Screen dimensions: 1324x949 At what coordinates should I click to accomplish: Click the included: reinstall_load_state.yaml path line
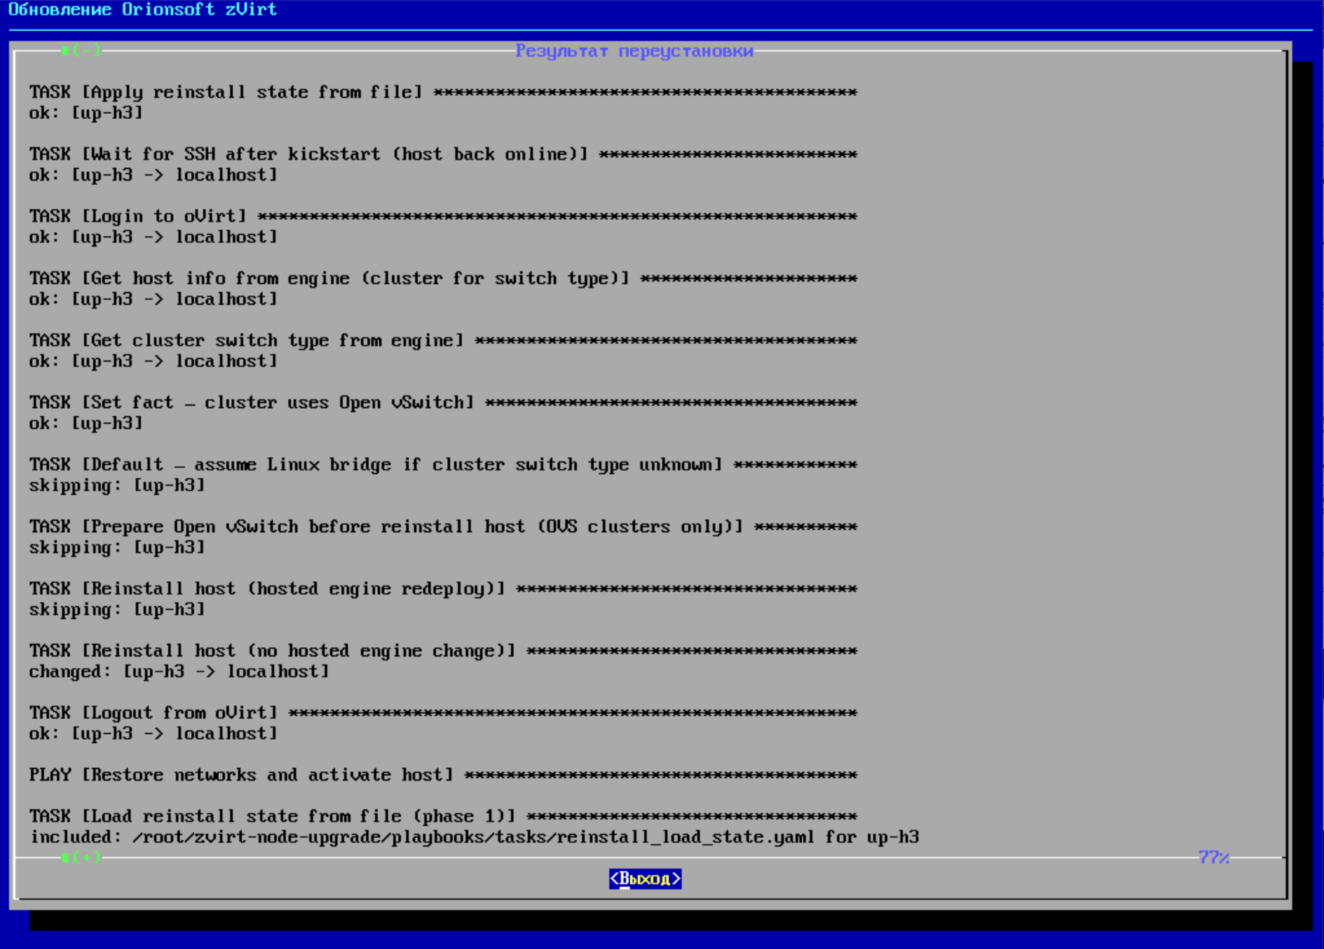pyautogui.click(x=474, y=837)
